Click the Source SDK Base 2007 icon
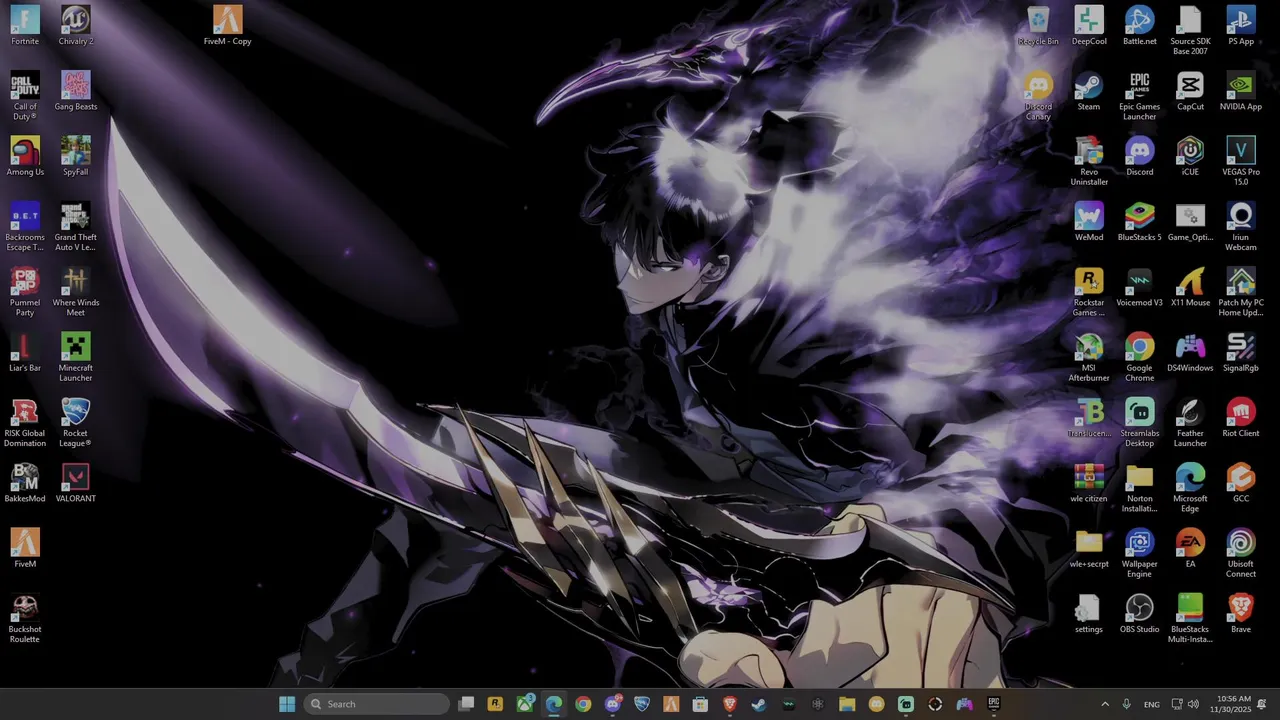This screenshot has height=720, width=1280. tap(1190, 31)
